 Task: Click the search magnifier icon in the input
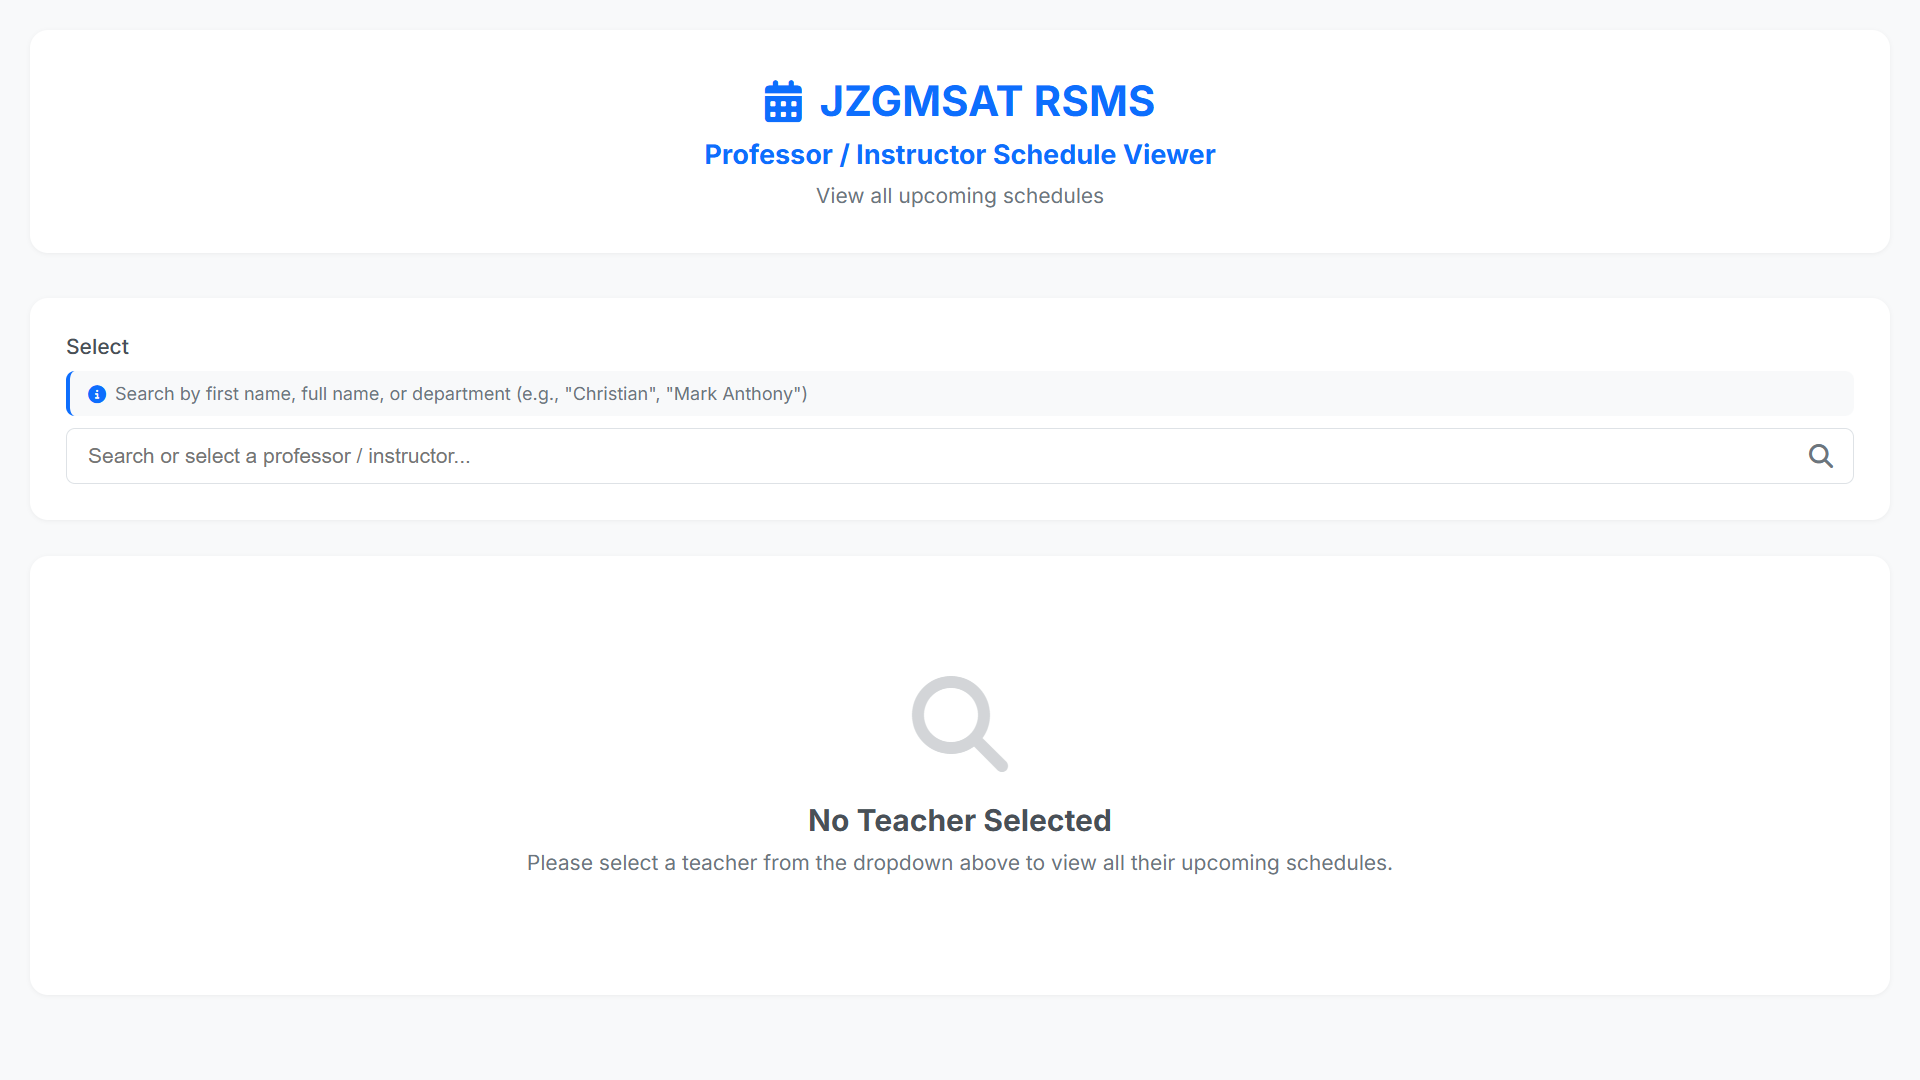click(1820, 456)
